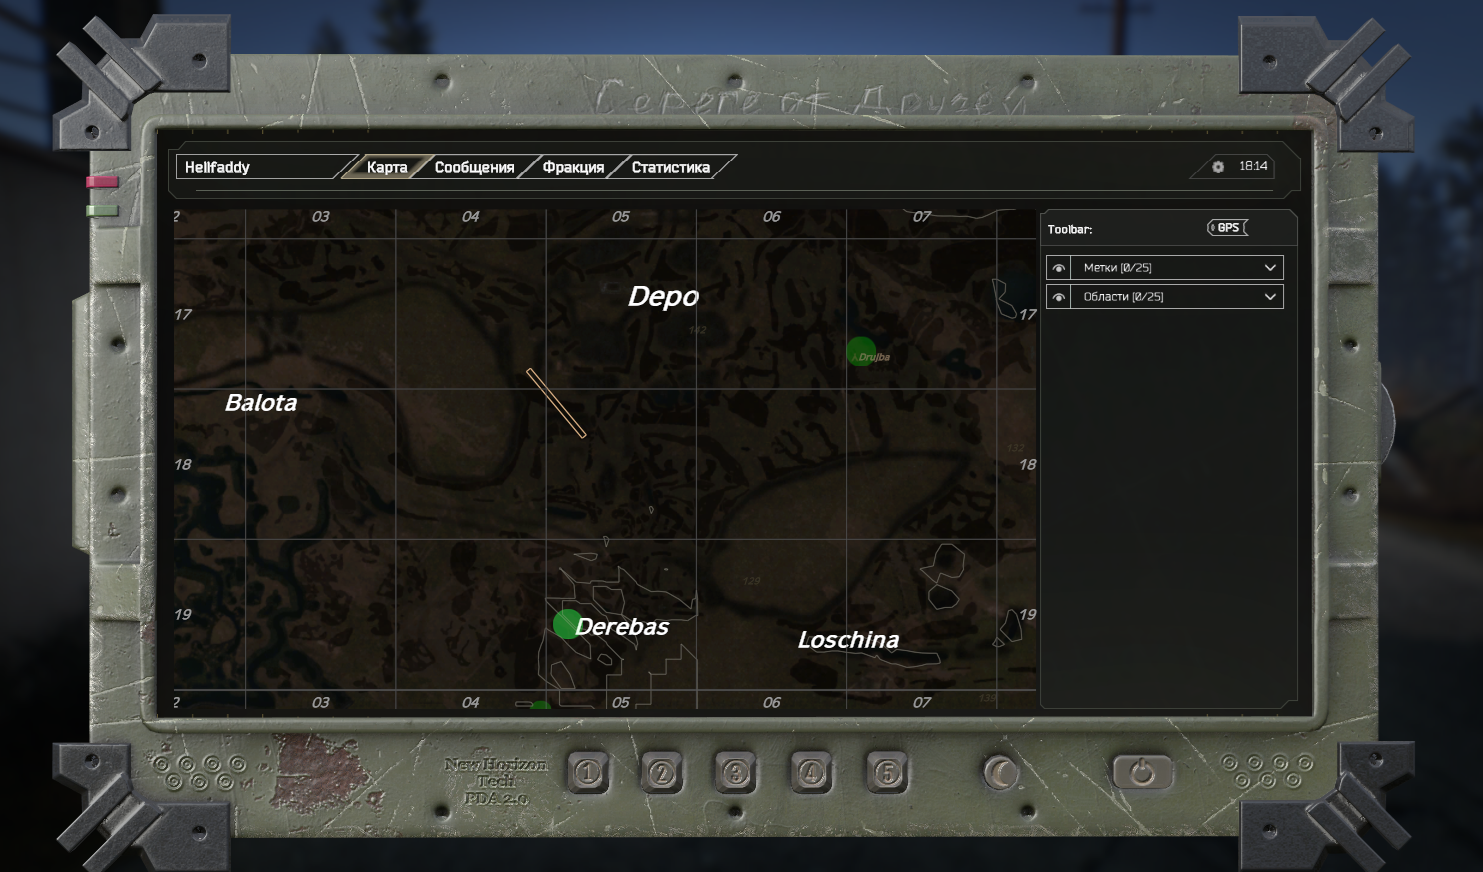
Task: Go to the Статистика tab
Action: coord(670,168)
